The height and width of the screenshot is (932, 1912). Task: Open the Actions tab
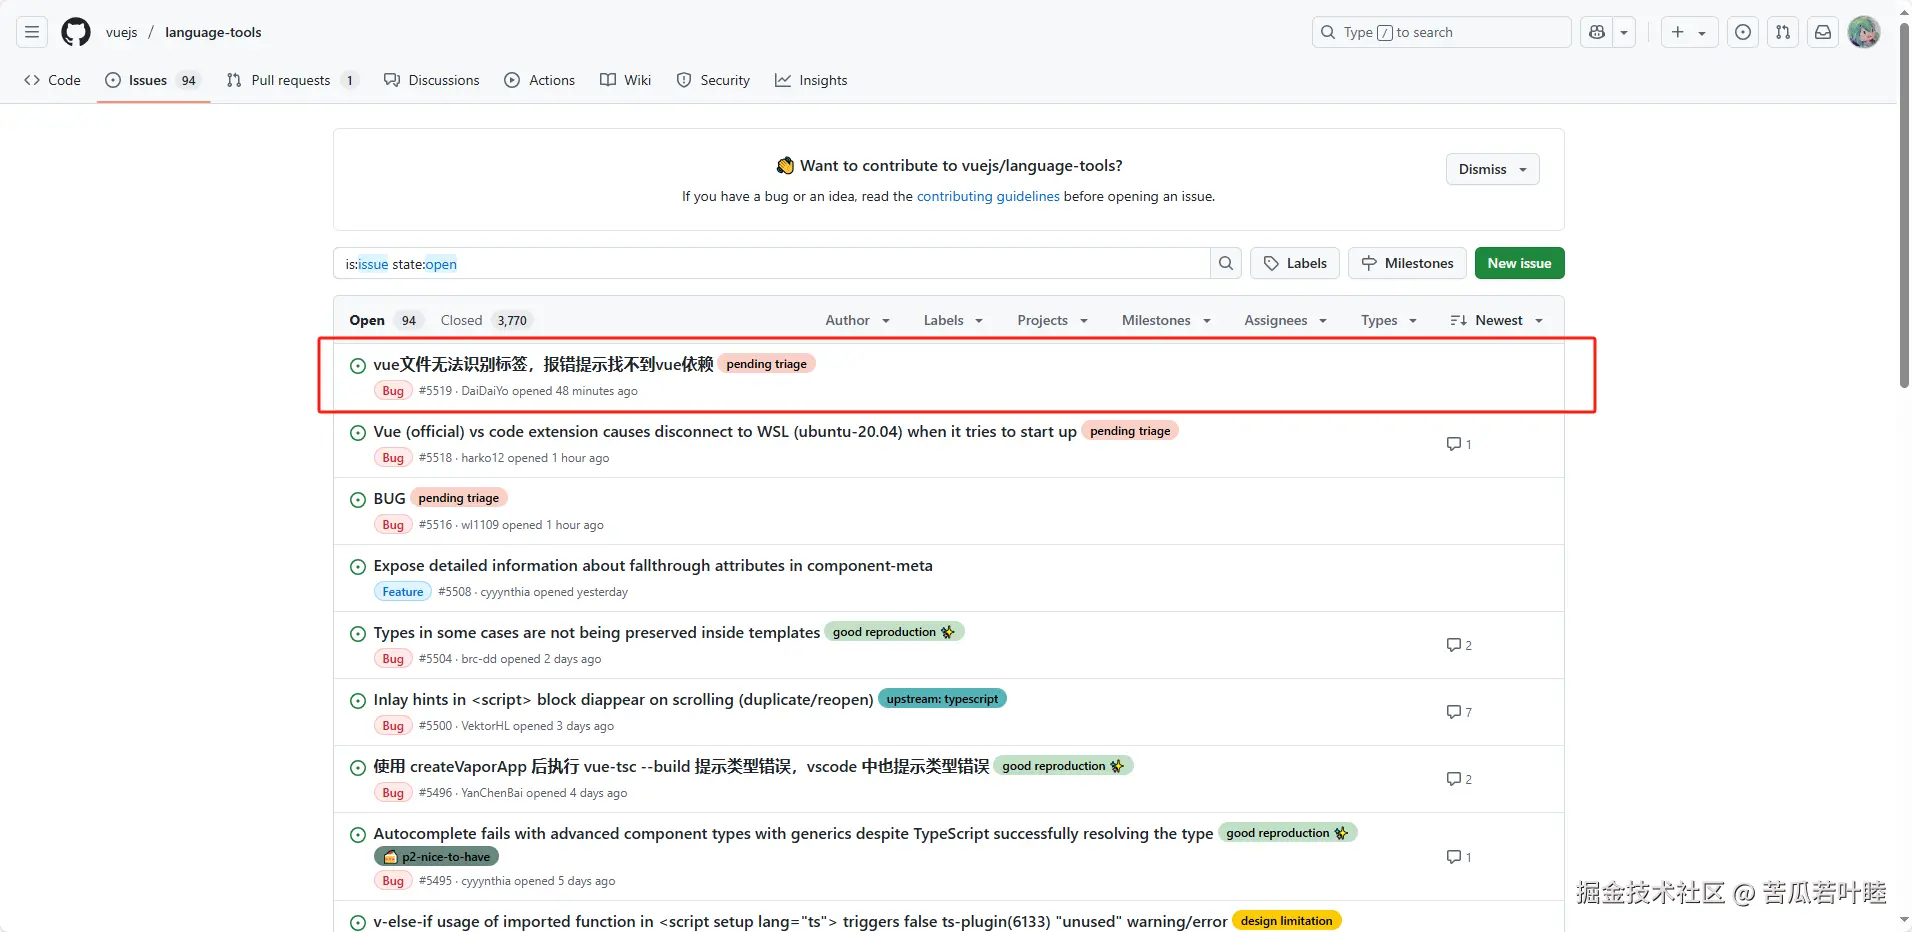pos(540,80)
